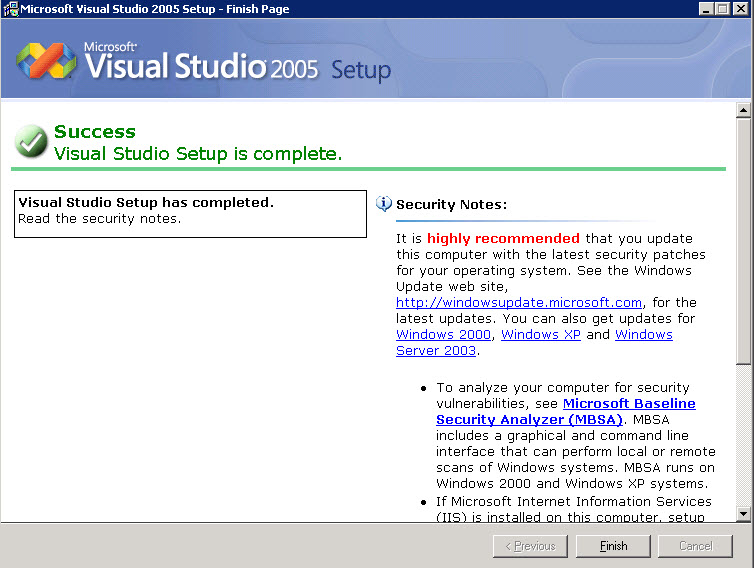Click the scrollbar down arrow
The width and height of the screenshot is (754, 568).
(x=743, y=514)
